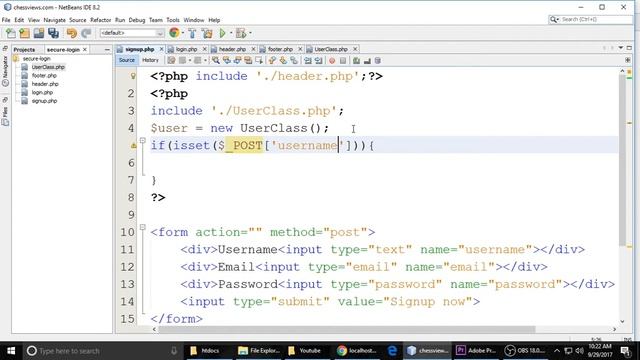
Task: Select login.php in the project tree
Action: (x=42, y=93)
